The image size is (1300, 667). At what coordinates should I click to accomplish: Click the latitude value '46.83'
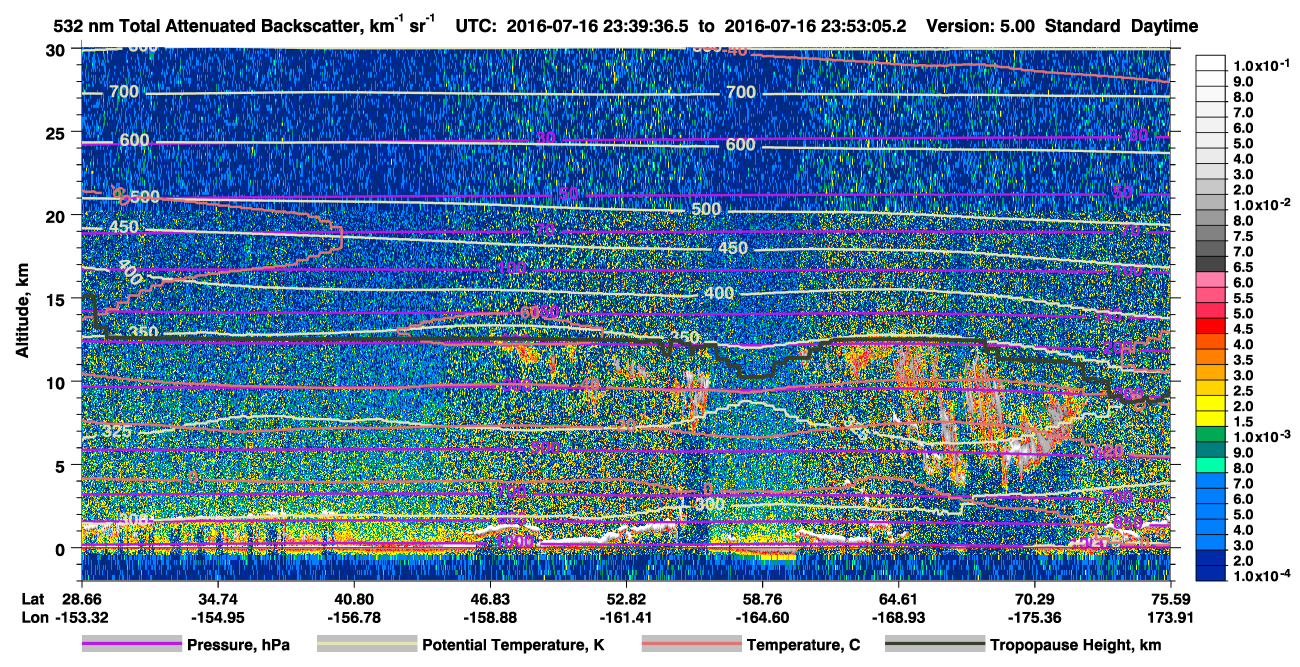pos(489,598)
